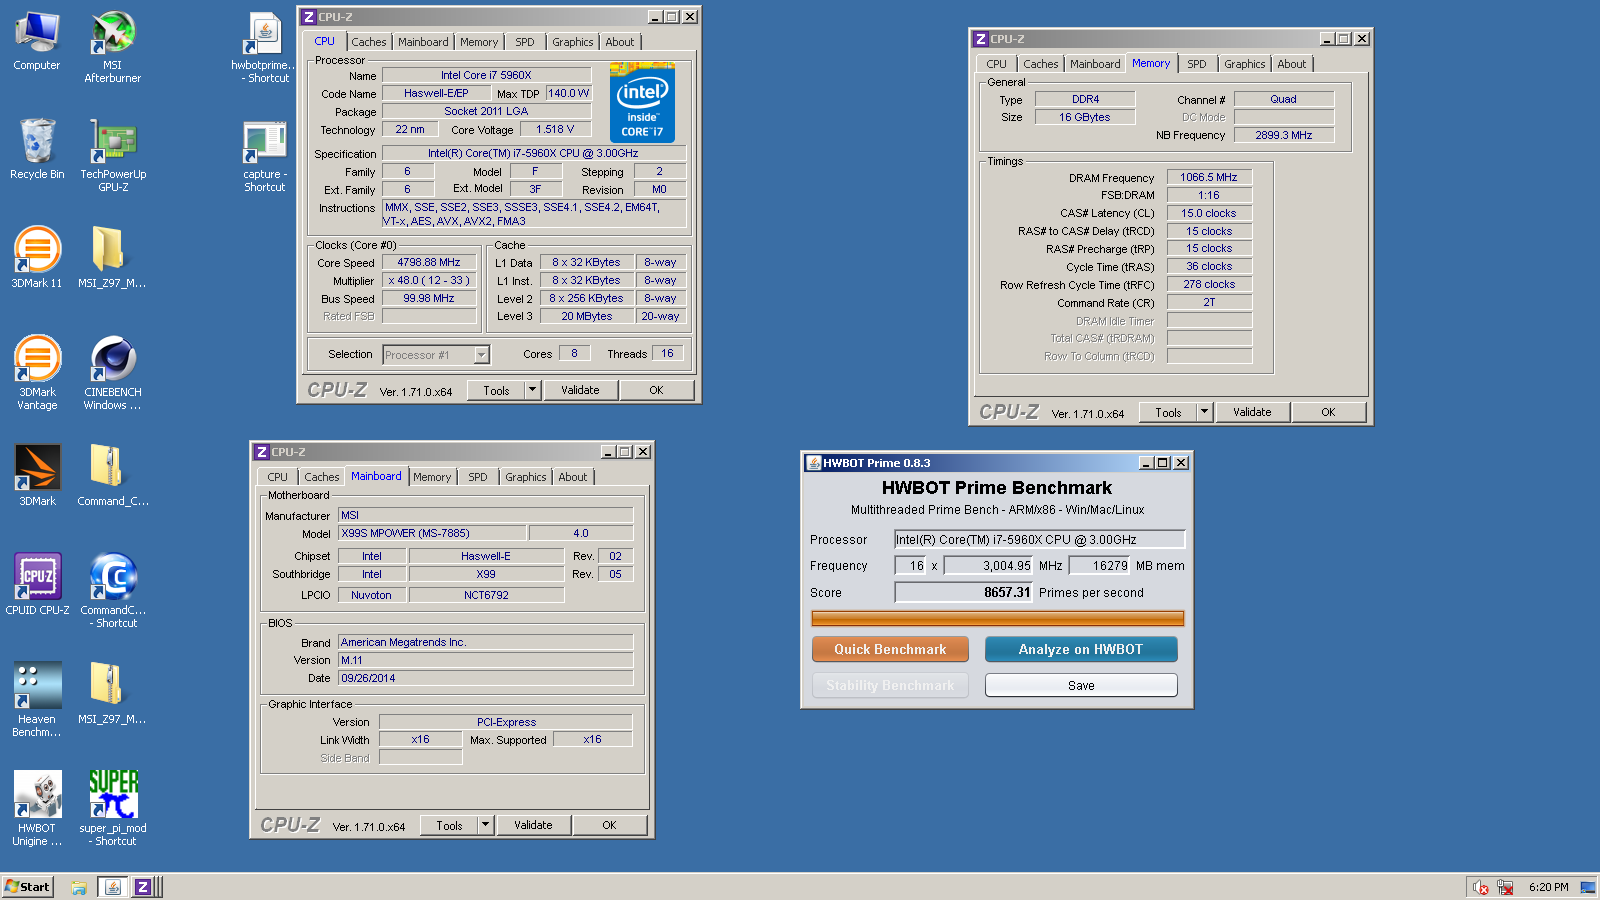This screenshot has height=900, width=1600.
Task: Click Save in HWBOT Prime
Action: 1081,685
